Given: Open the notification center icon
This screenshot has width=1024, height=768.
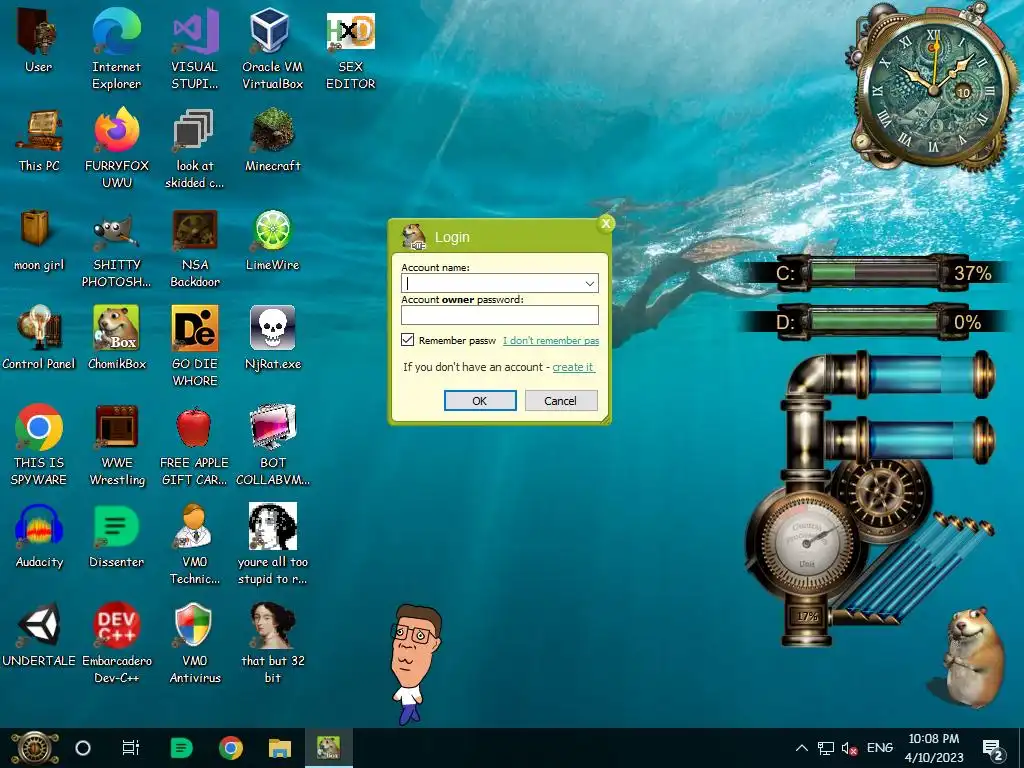Looking at the screenshot, I should pyautogui.click(x=993, y=749).
